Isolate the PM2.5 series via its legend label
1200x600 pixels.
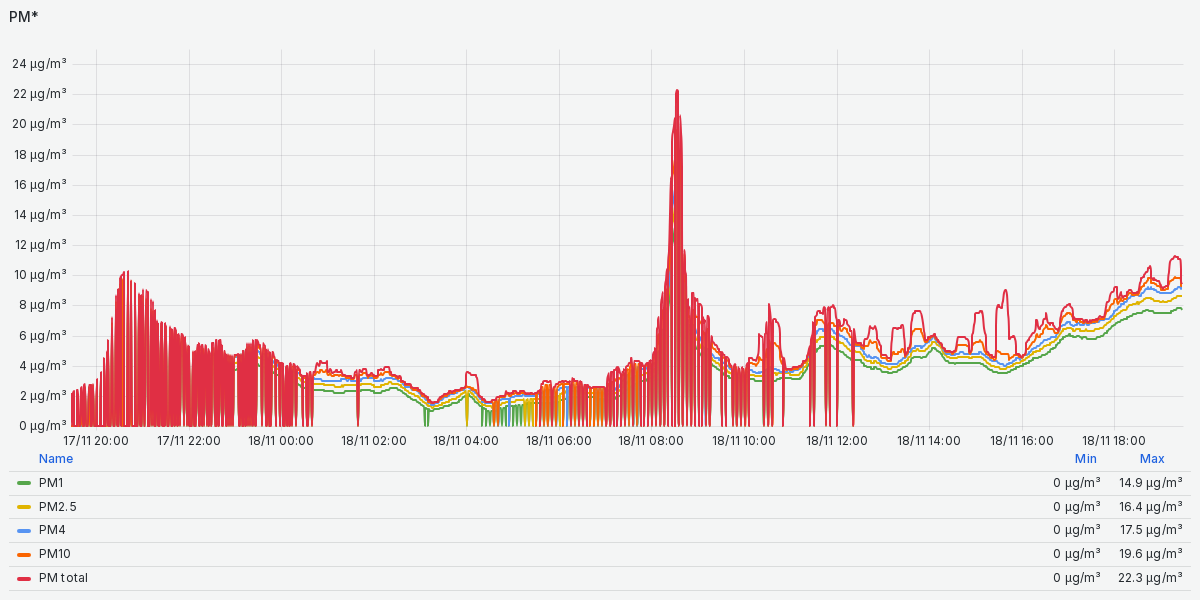pyautogui.click(x=57, y=507)
